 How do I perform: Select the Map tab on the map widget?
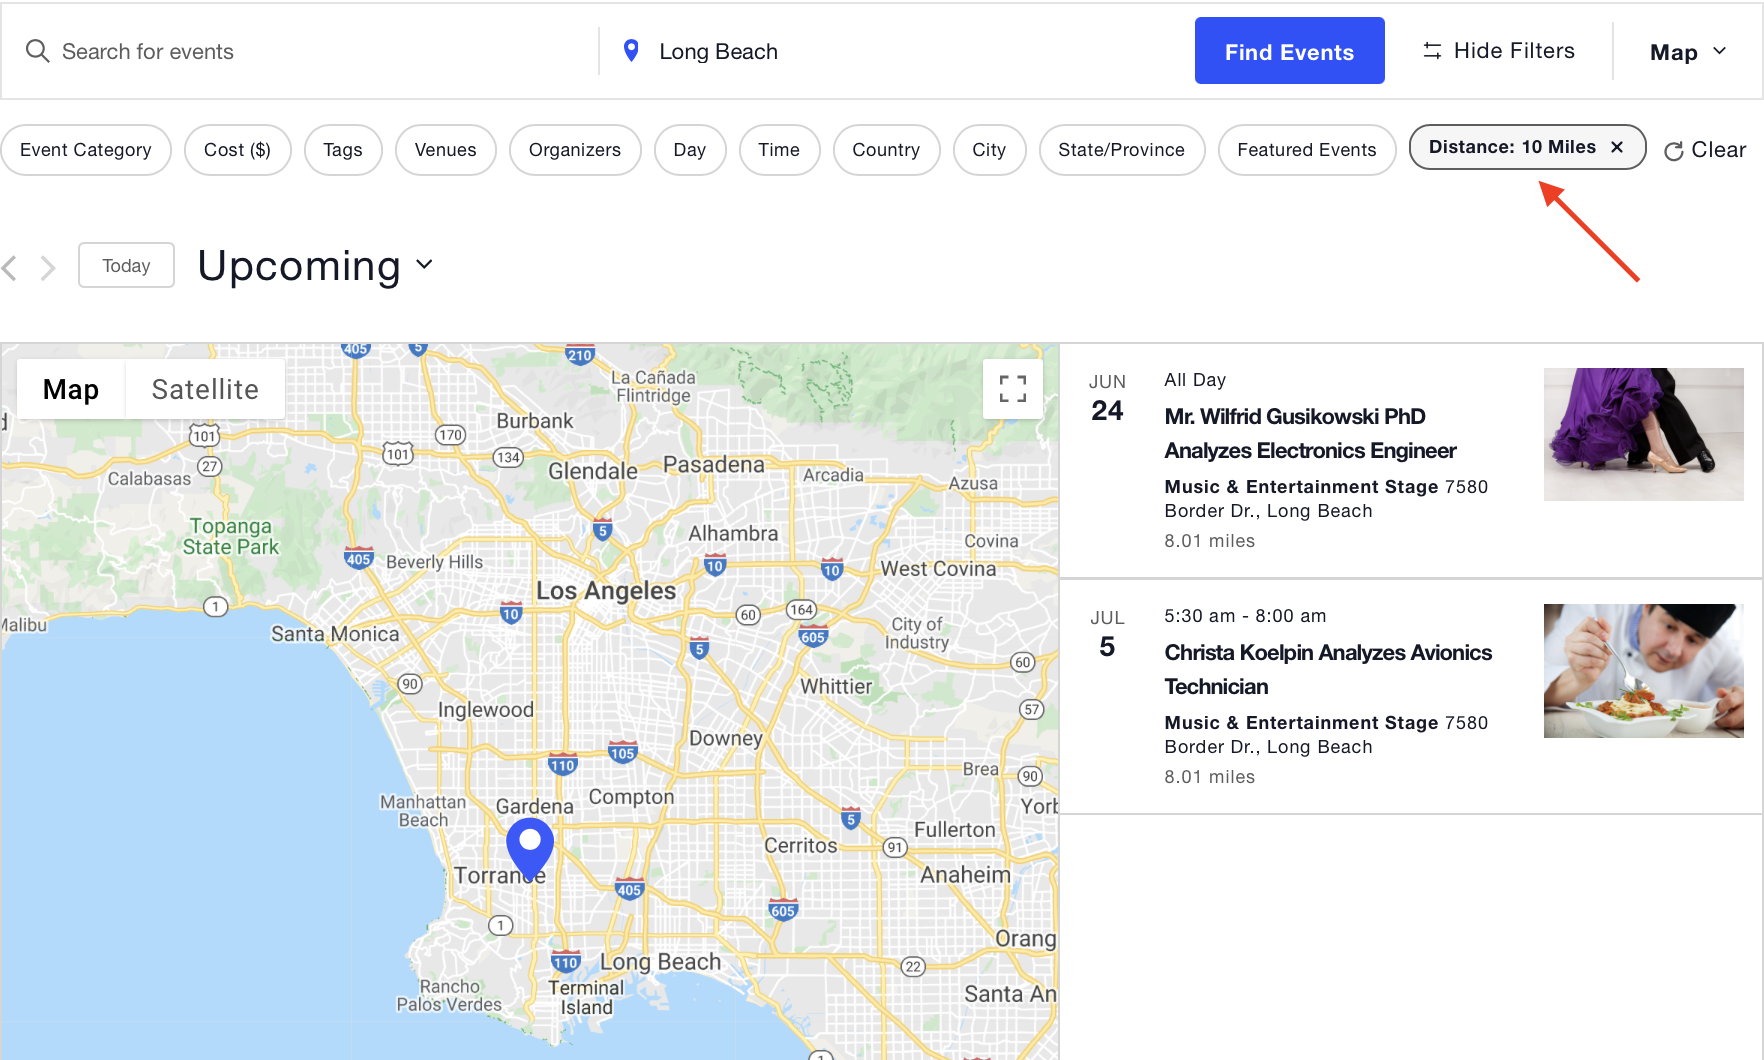click(69, 389)
